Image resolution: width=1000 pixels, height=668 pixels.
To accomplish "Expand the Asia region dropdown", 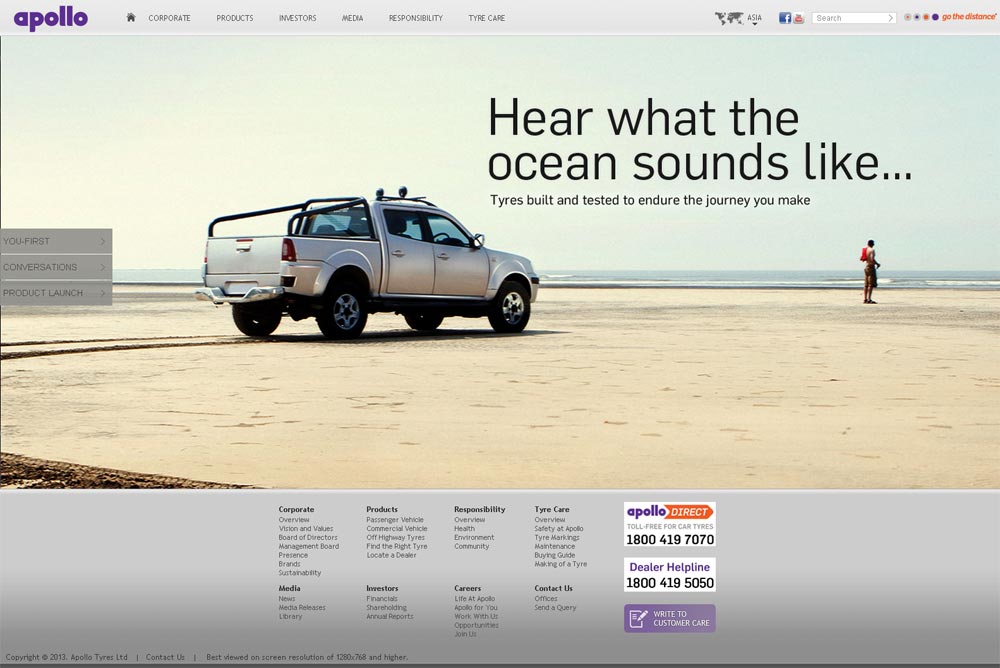I will [x=754, y=19].
